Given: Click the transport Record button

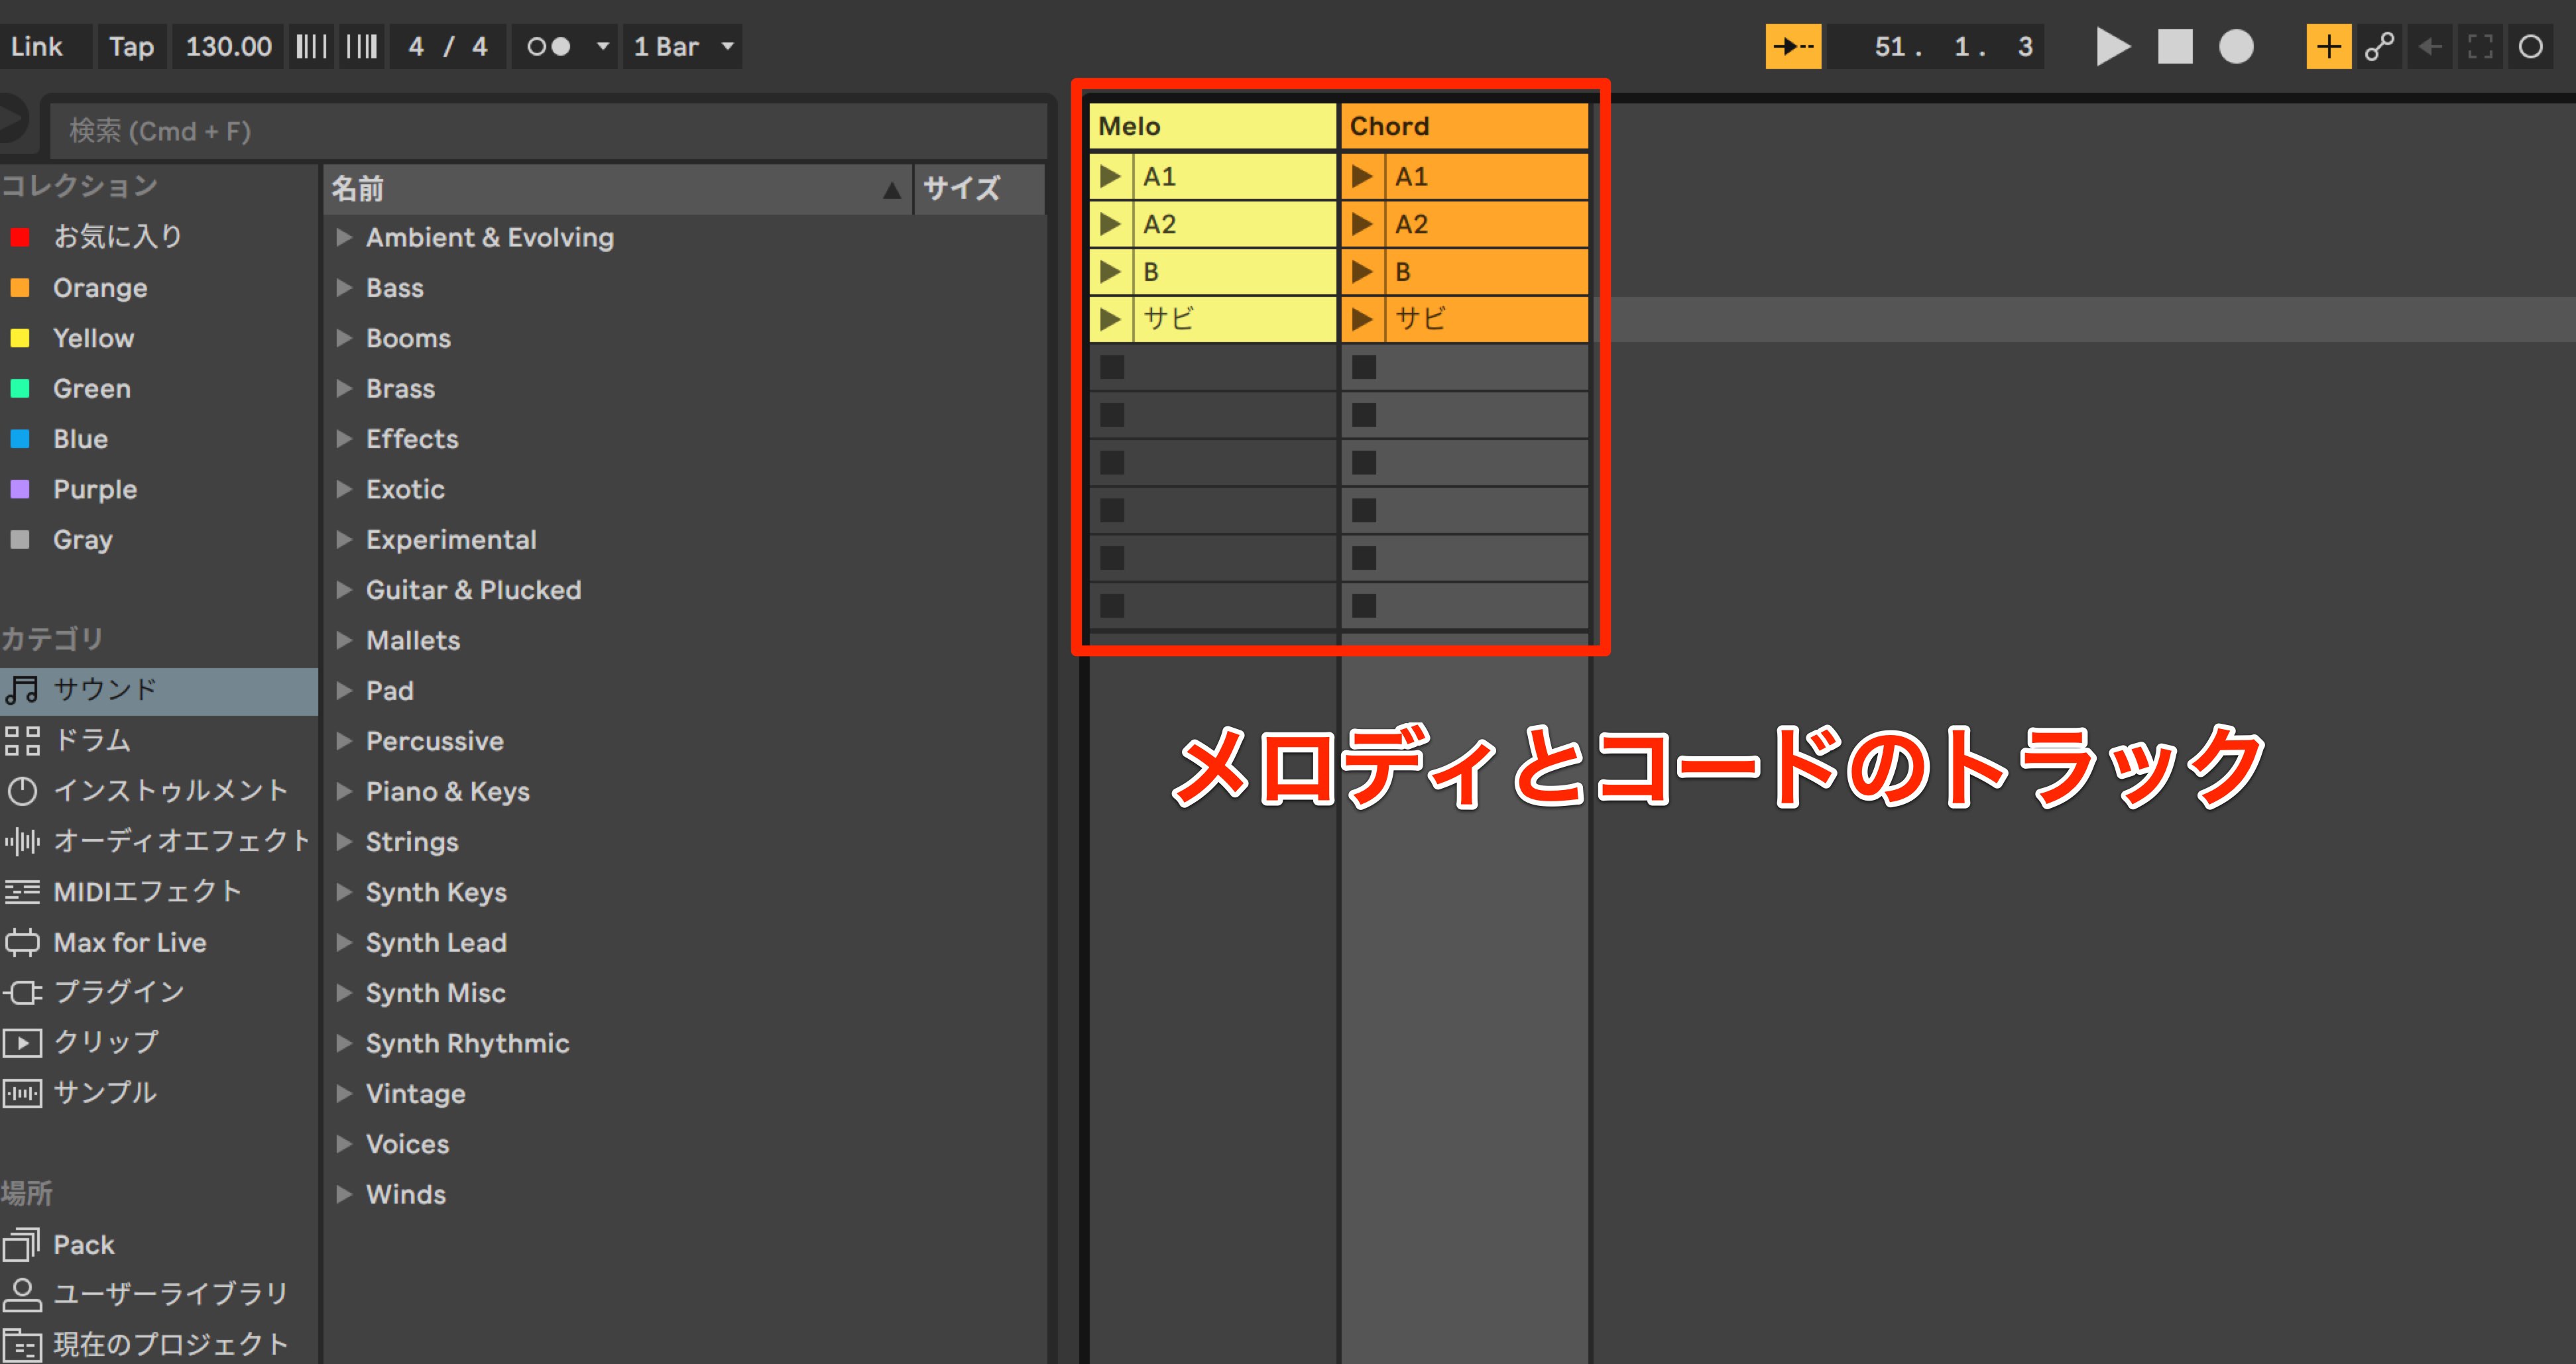Looking at the screenshot, I should click(x=2236, y=46).
